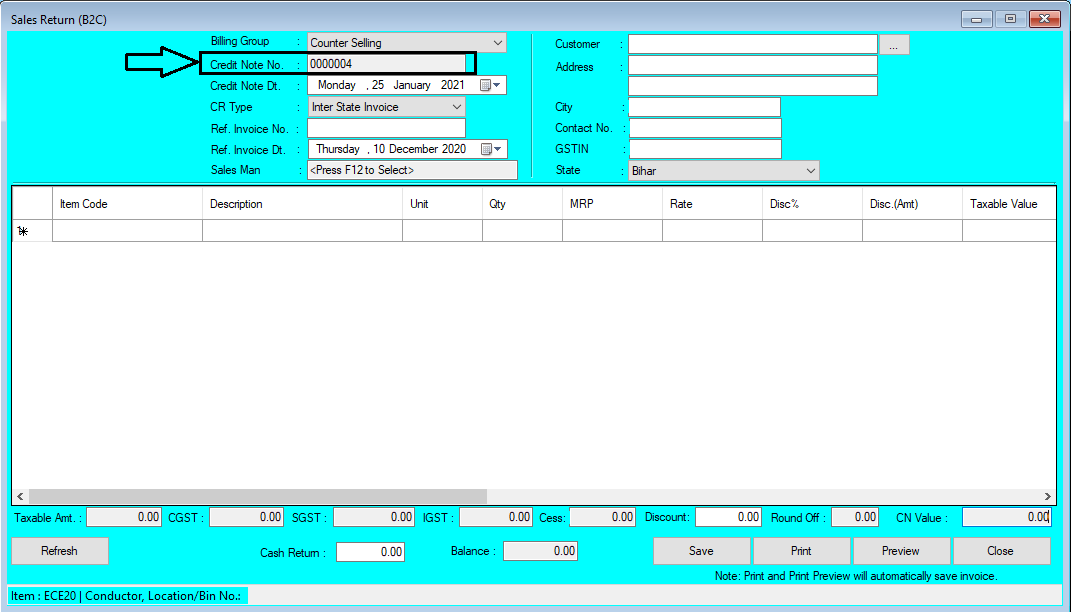Click the Refresh button
Image resolution: width=1071 pixels, height=612 pixels.
tap(59, 551)
